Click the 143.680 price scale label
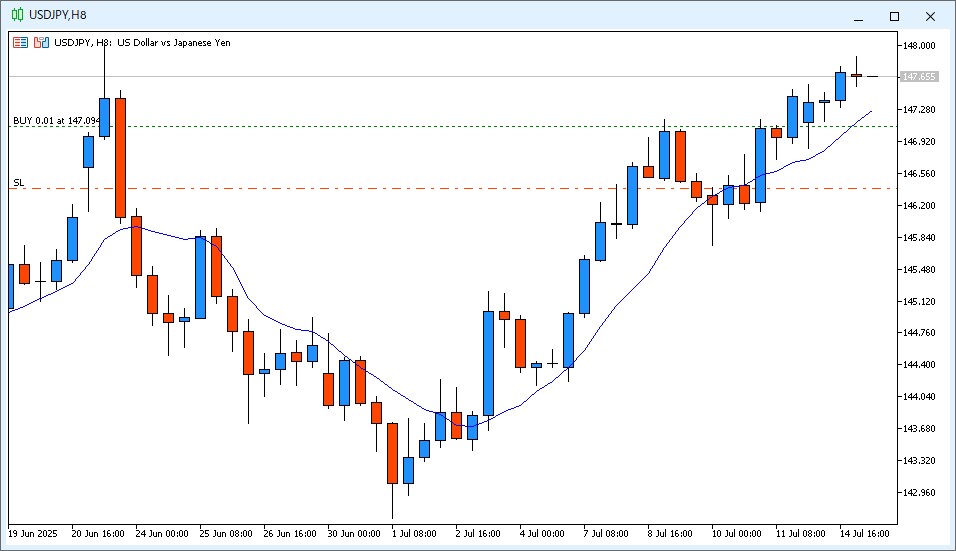The height and width of the screenshot is (551, 956). (x=919, y=428)
